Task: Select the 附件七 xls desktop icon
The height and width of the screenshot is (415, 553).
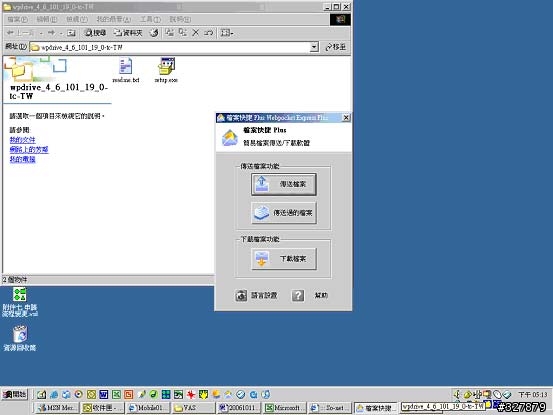Action: pos(20,302)
